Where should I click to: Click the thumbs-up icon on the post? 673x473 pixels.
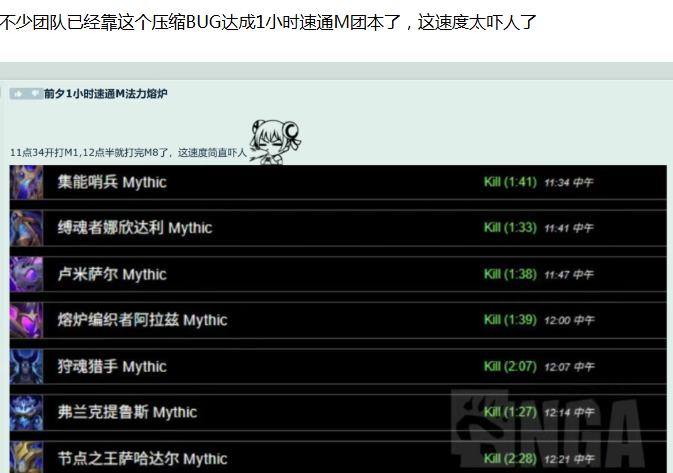pyautogui.click(x=18, y=94)
